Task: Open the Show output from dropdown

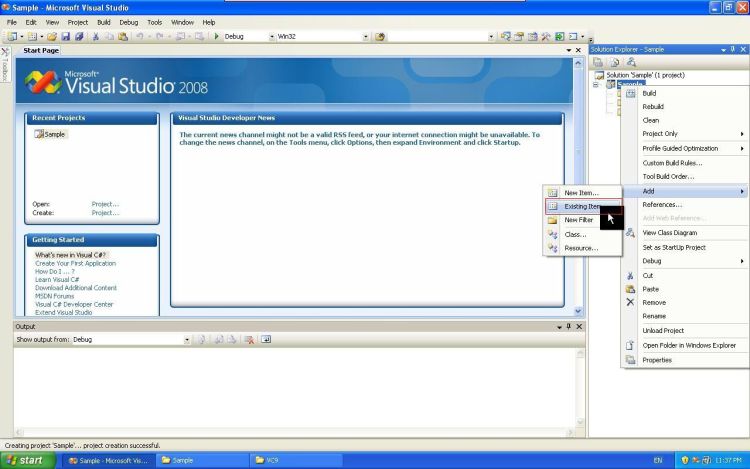Action: tap(187, 340)
